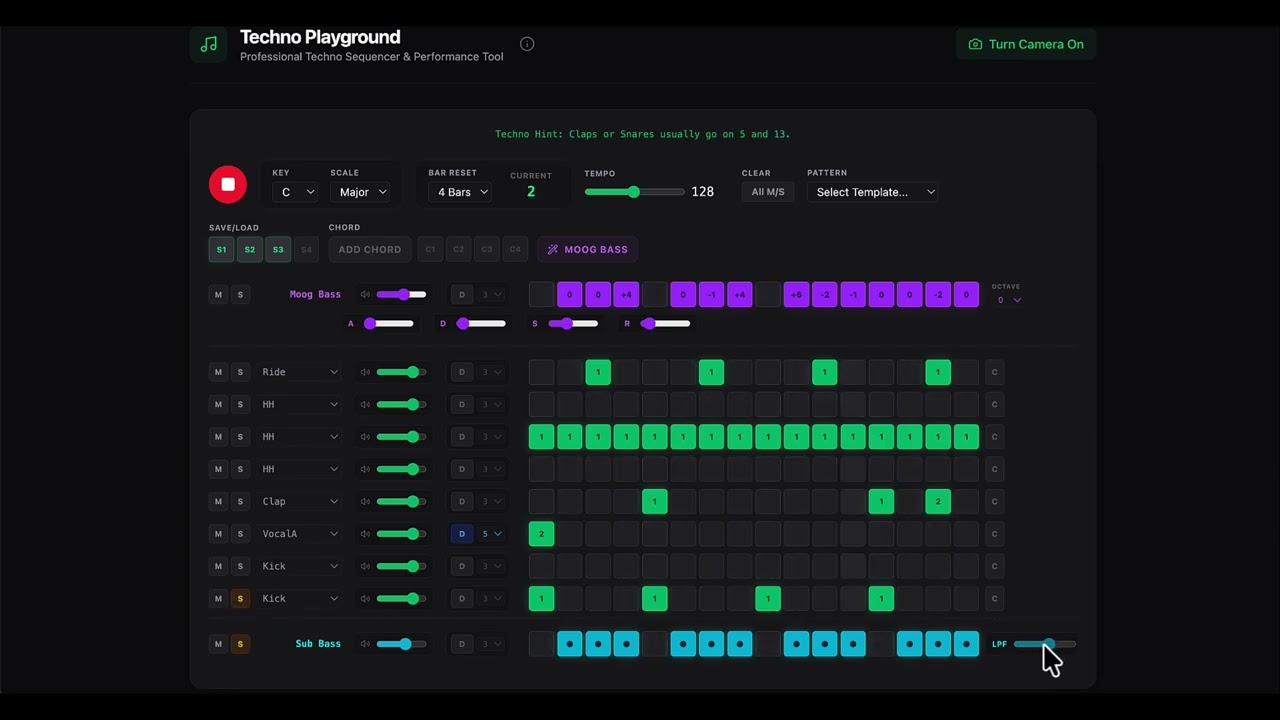This screenshot has width=1280, height=720.
Task: Click the VocalA step showing 2
Action: pyautogui.click(x=541, y=534)
